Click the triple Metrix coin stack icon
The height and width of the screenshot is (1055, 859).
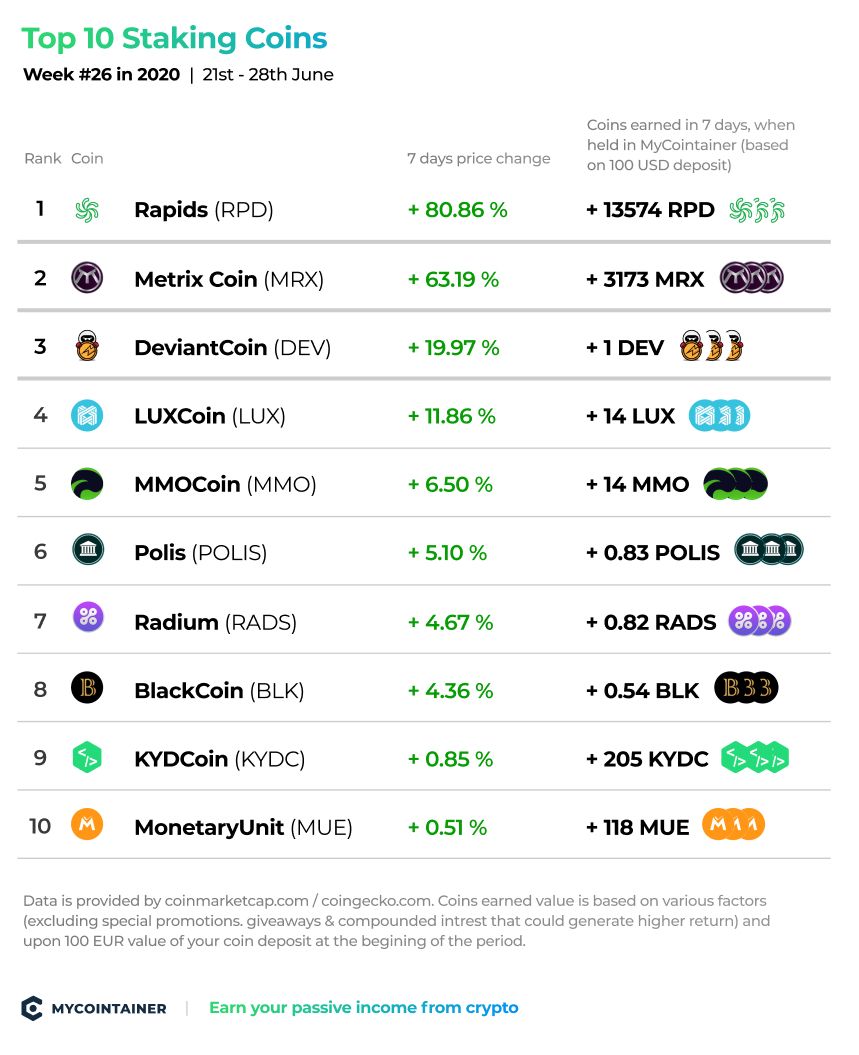751,277
